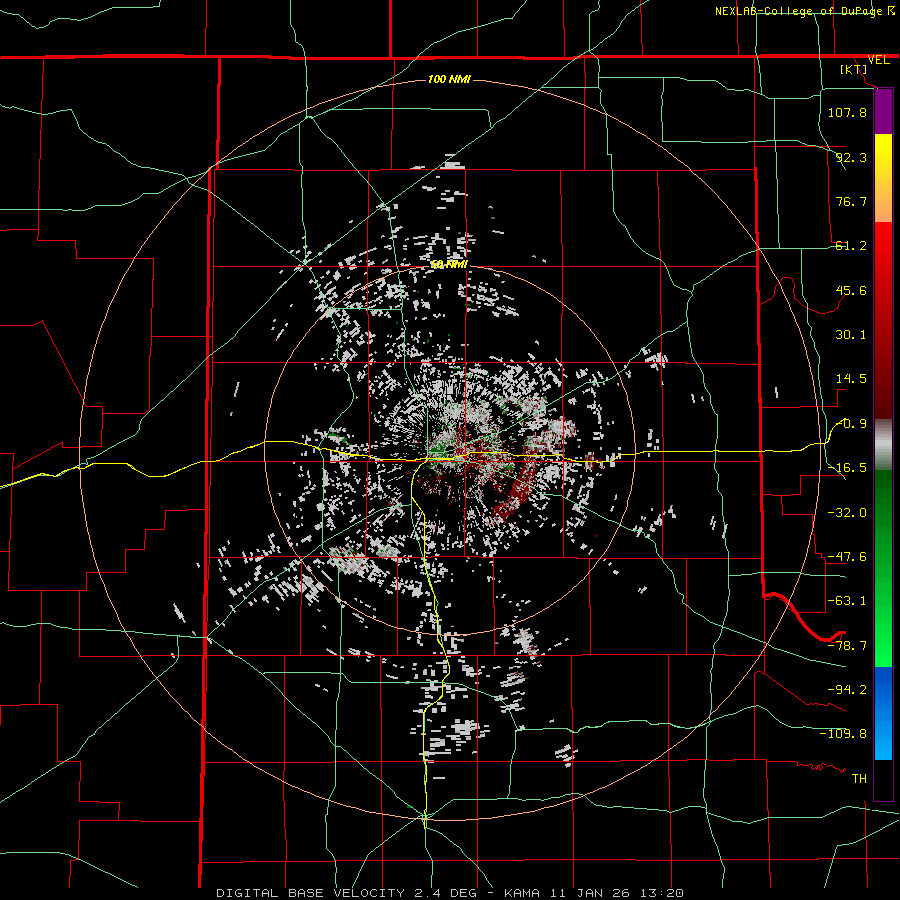Click the TH threshold label

(859, 778)
